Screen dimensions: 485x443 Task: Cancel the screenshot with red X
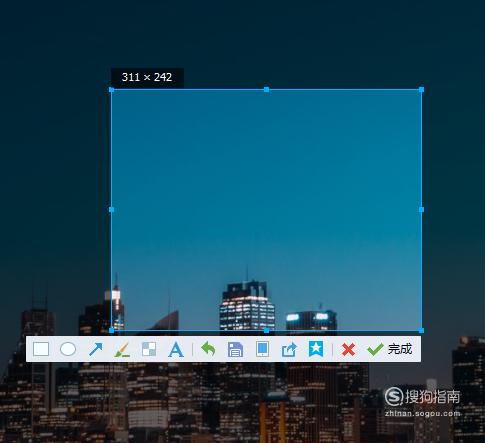click(348, 350)
